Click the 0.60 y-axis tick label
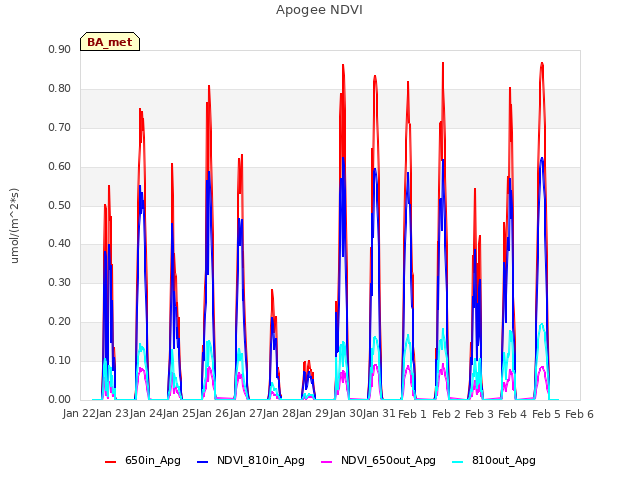Image resolution: width=640 pixels, height=480 pixels. [x=60, y=167]
